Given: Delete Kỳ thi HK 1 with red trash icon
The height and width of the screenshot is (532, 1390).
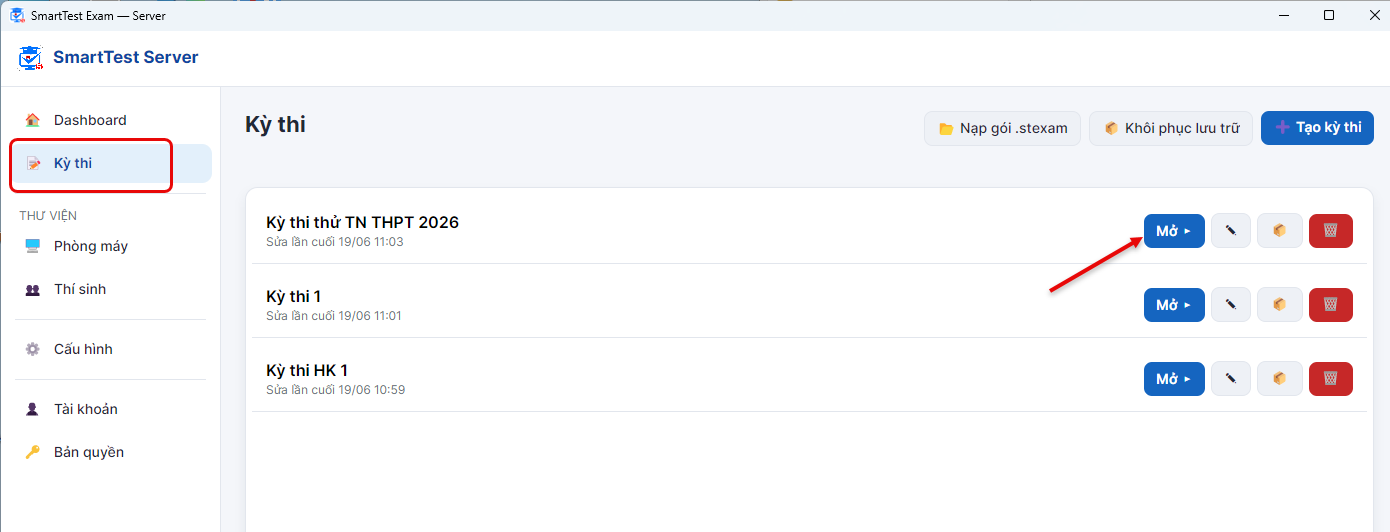Looking at the screenshot, I should tap(1331, 379).
